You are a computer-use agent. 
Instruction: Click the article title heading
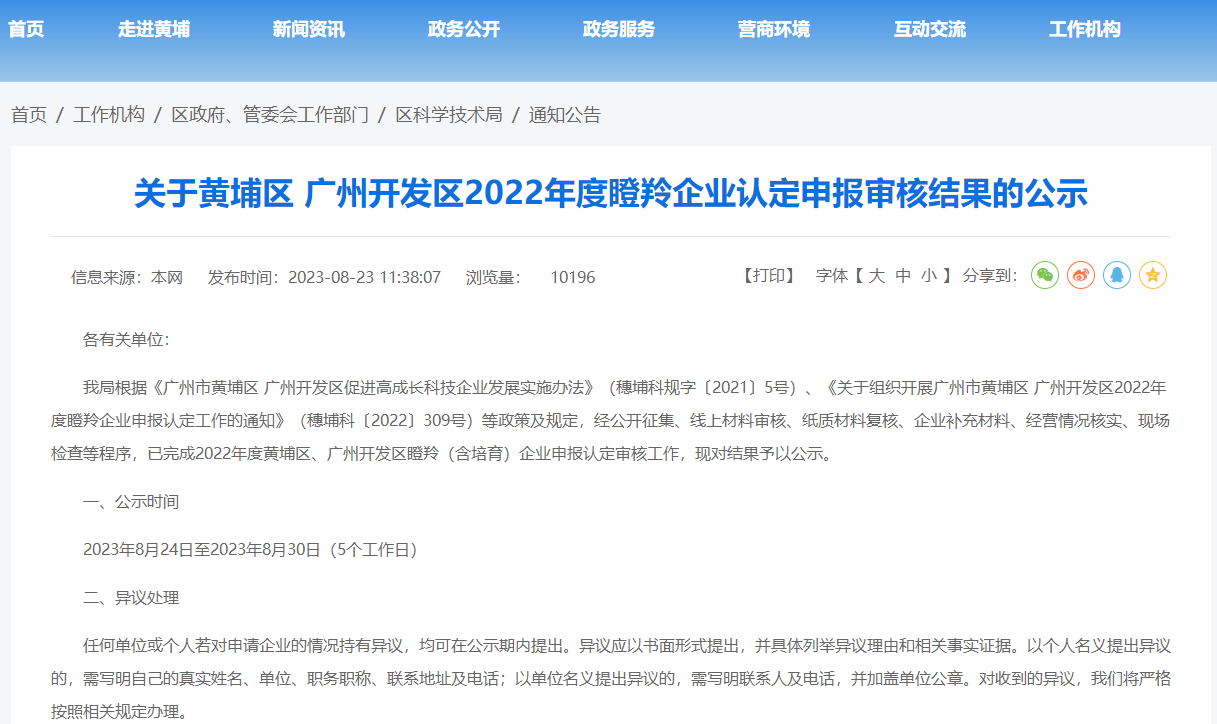tap(610, 194)
